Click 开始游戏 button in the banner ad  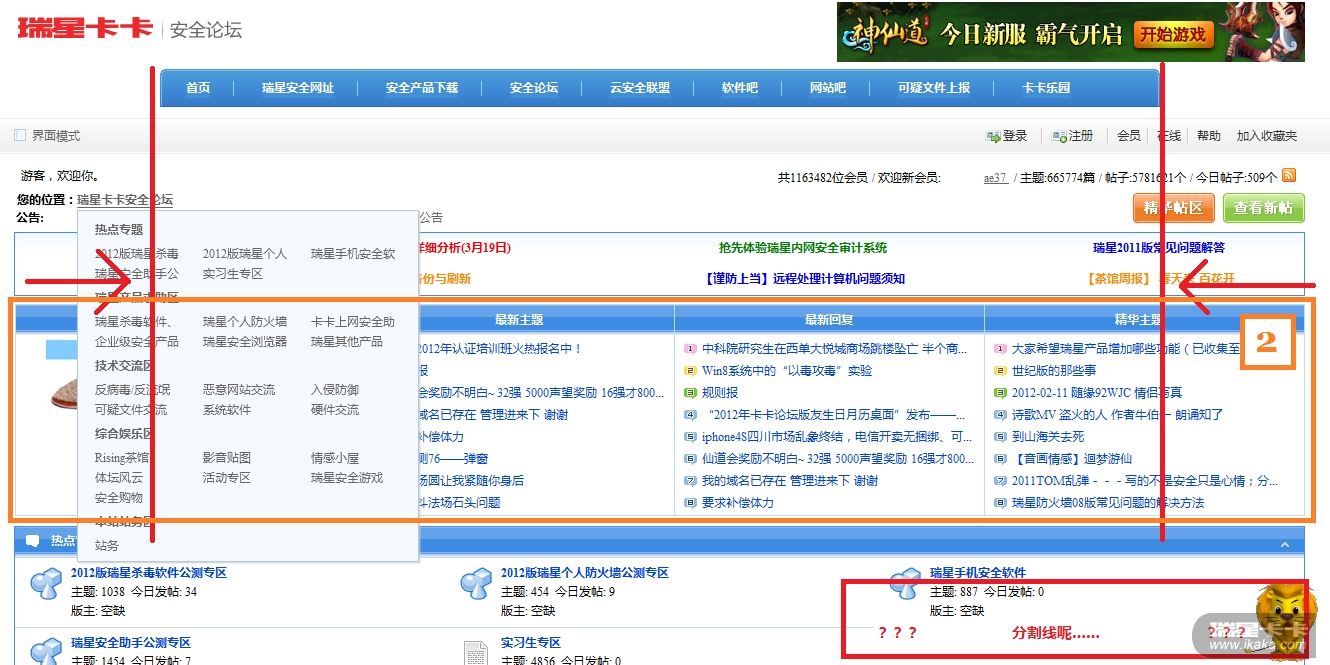point(1174,35)
